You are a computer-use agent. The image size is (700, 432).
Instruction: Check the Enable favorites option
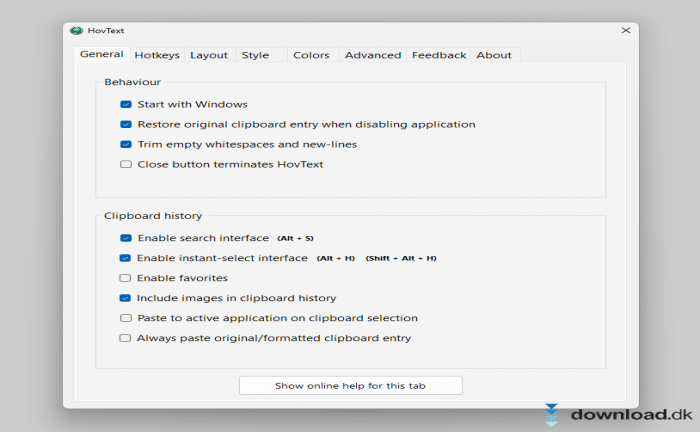pos(125,278)
